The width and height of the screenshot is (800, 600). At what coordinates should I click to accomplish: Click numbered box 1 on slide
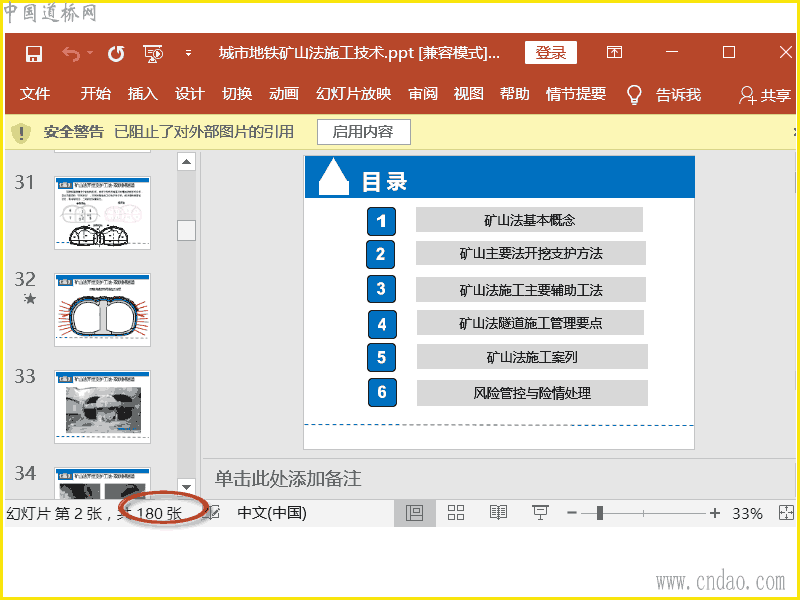click(381, 221)
